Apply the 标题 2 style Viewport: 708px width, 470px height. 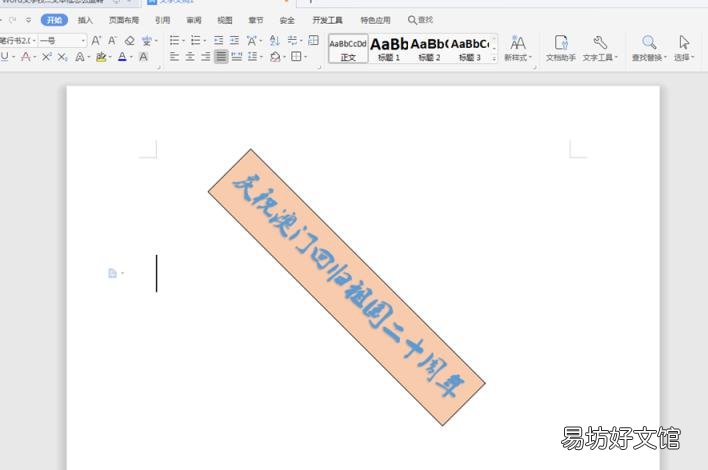pos(429,48)
